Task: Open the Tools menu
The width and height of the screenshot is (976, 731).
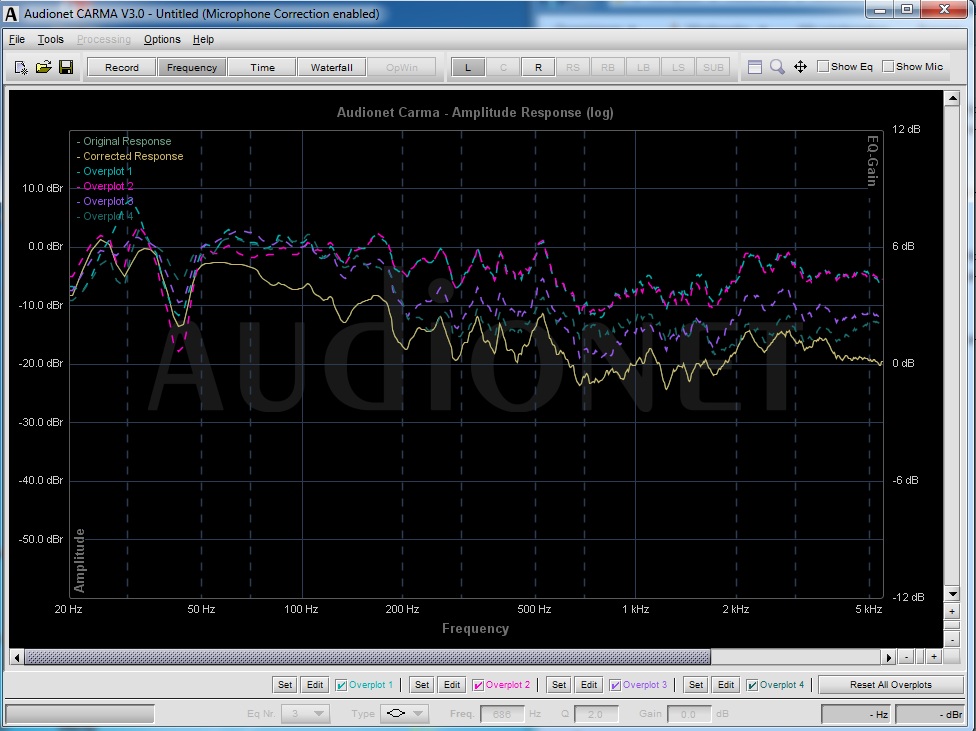Action: click(x=50, y=40)
